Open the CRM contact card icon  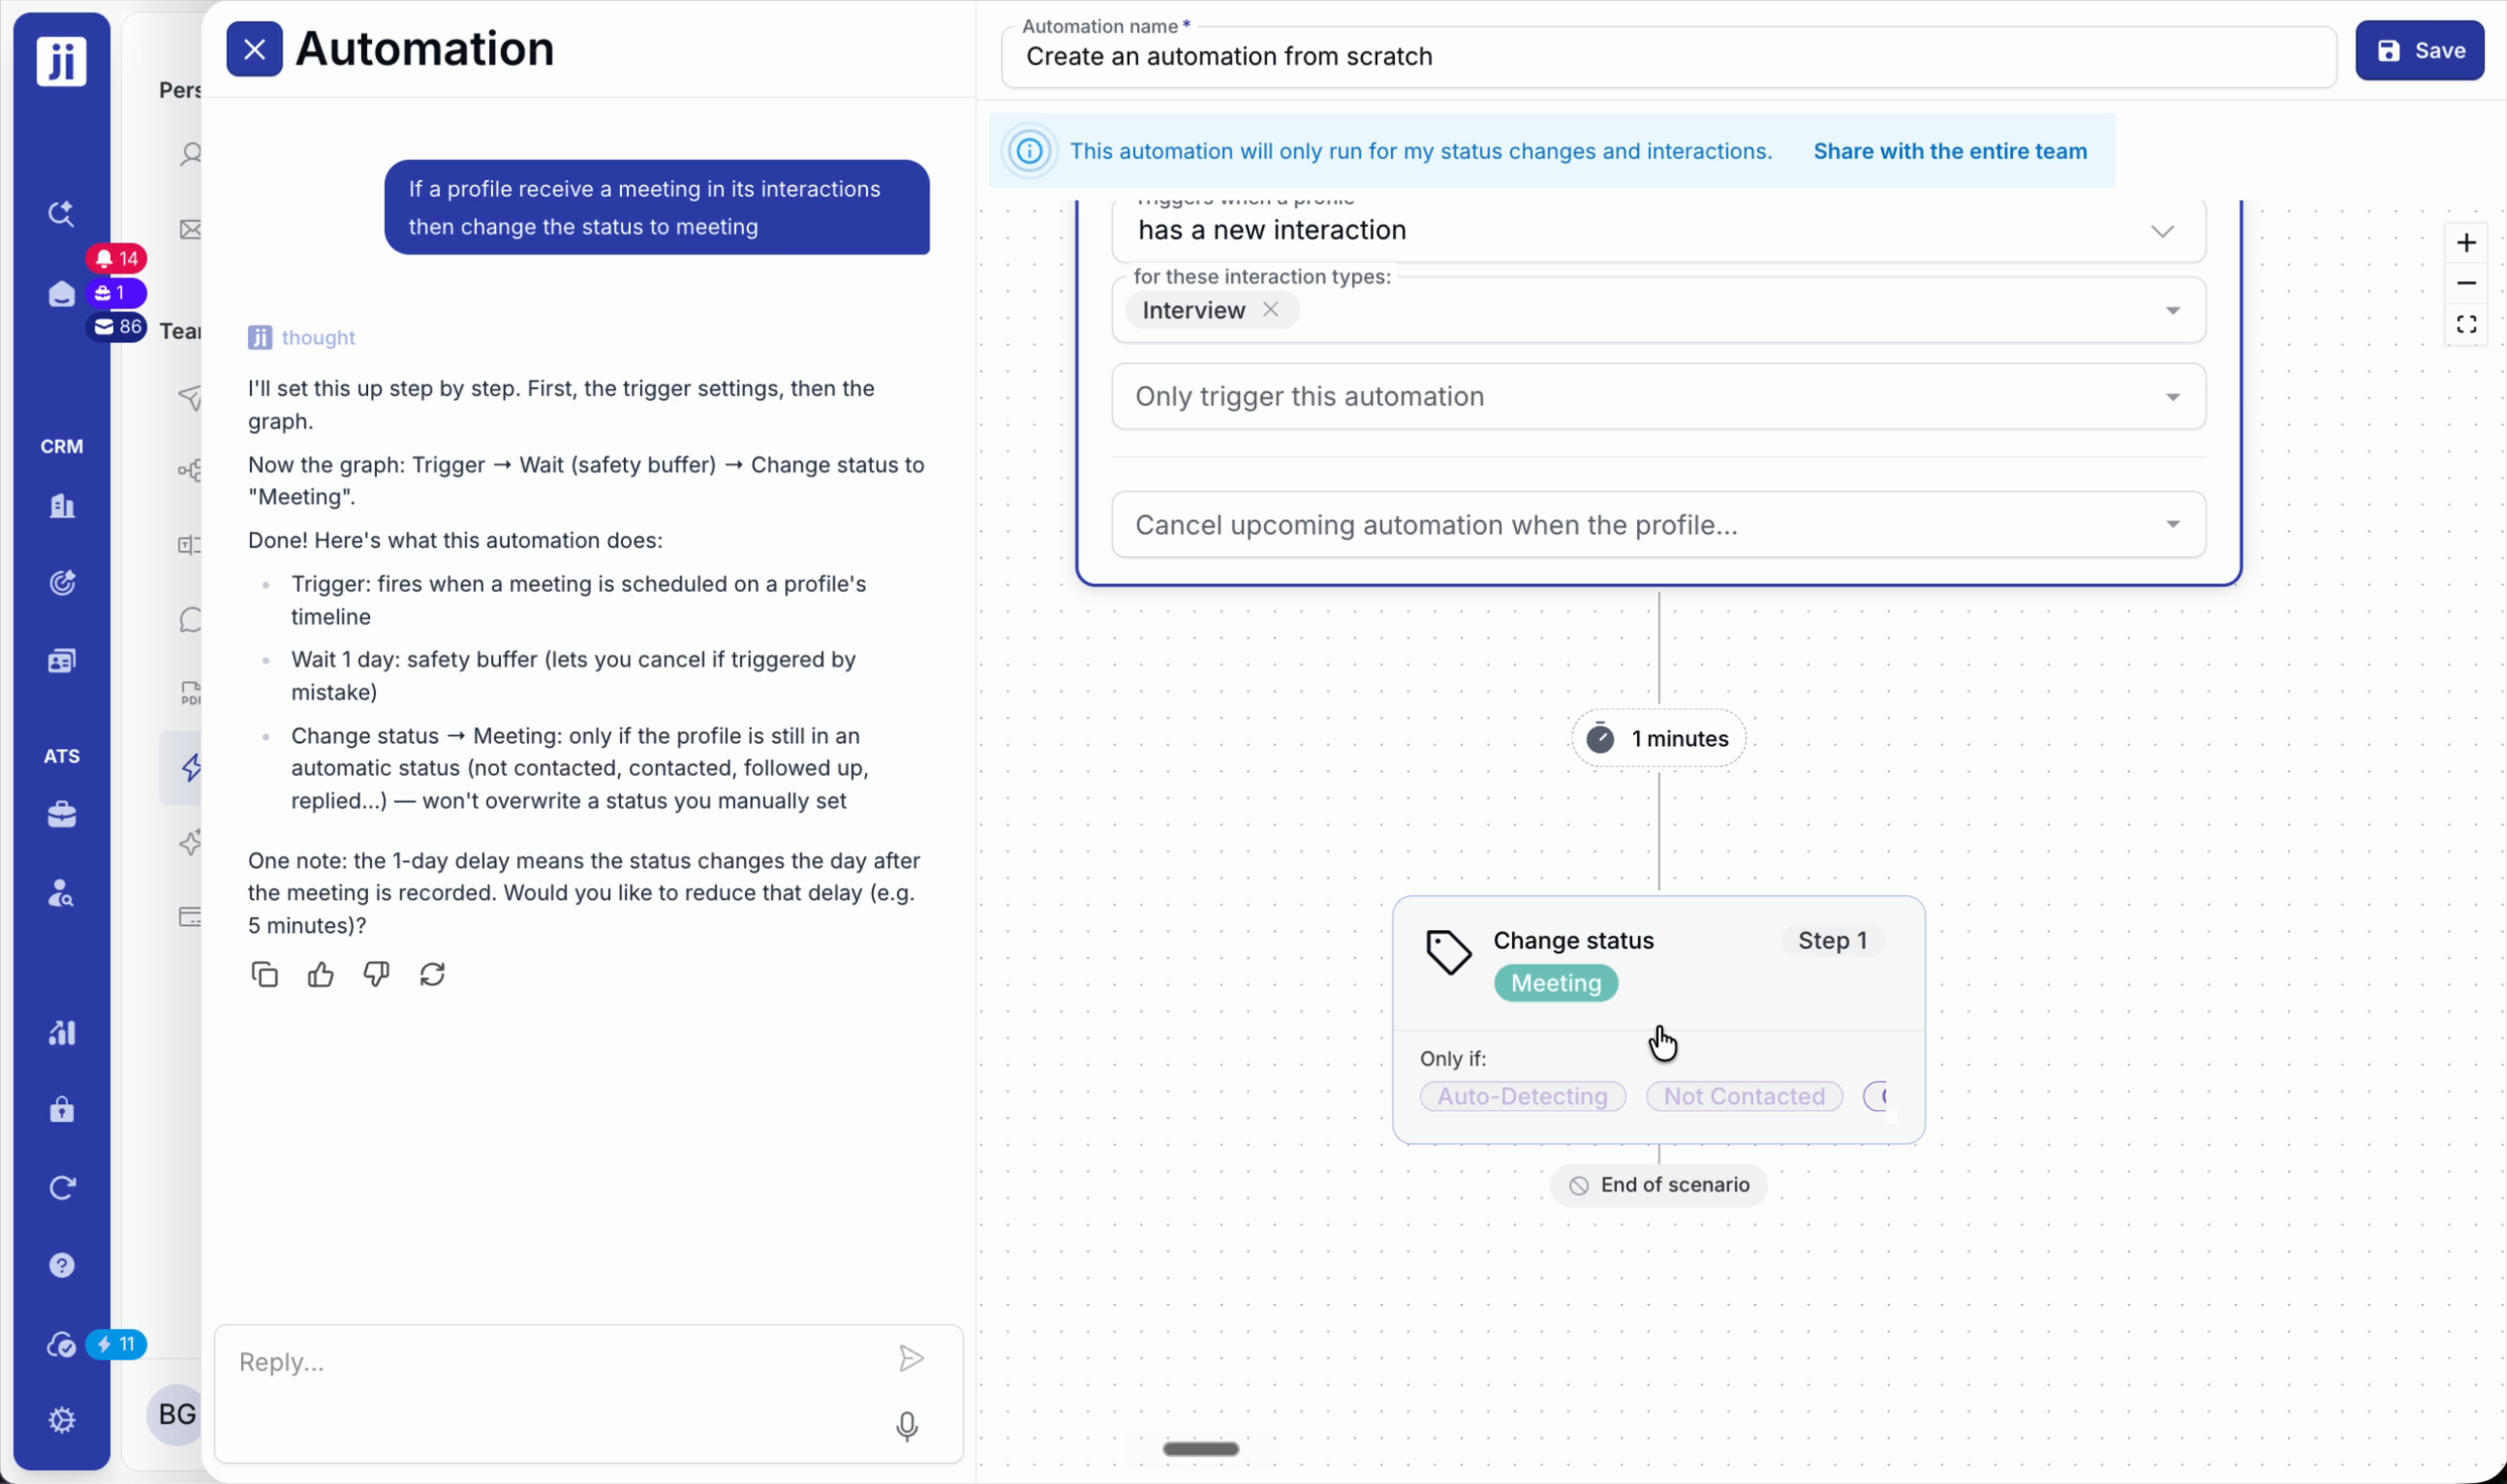pyautogui.click(x=62, y=661)
